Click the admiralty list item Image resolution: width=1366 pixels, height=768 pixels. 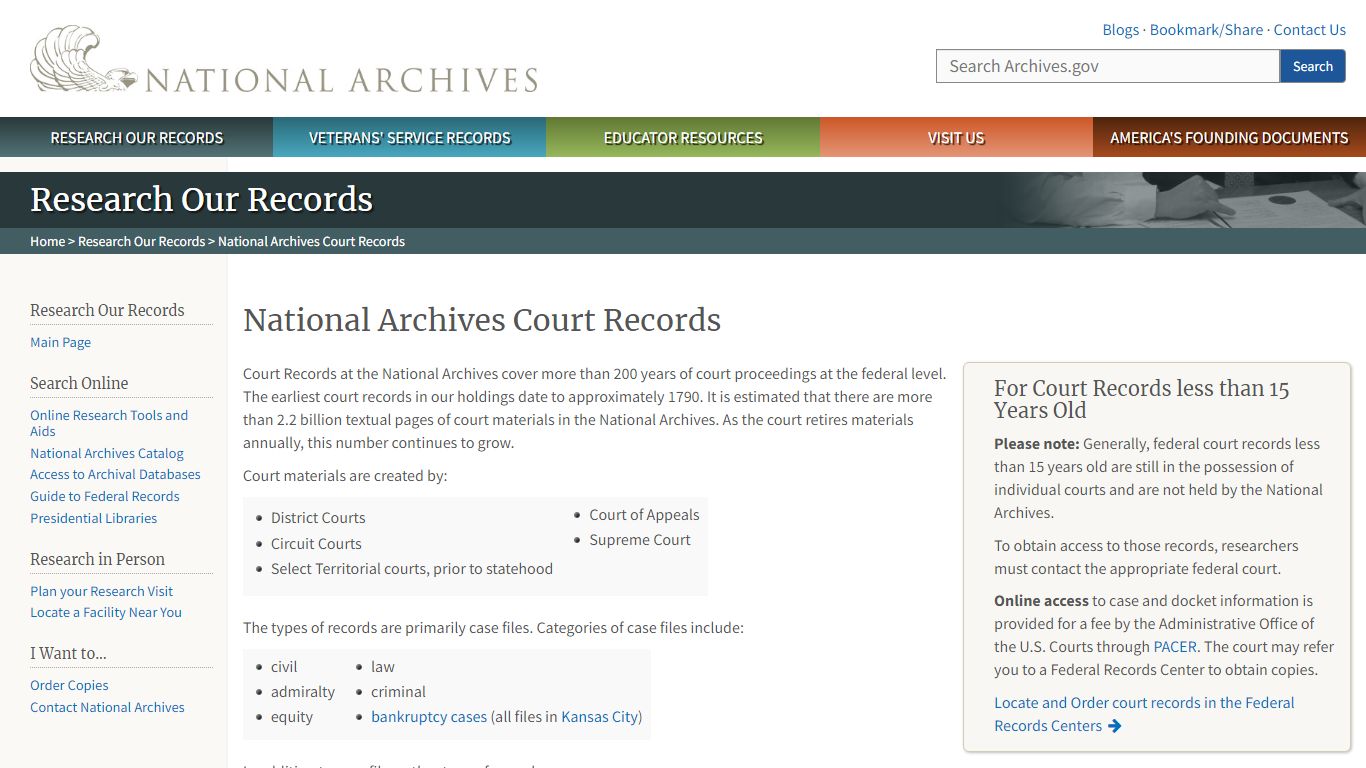(x=303, y=692)
